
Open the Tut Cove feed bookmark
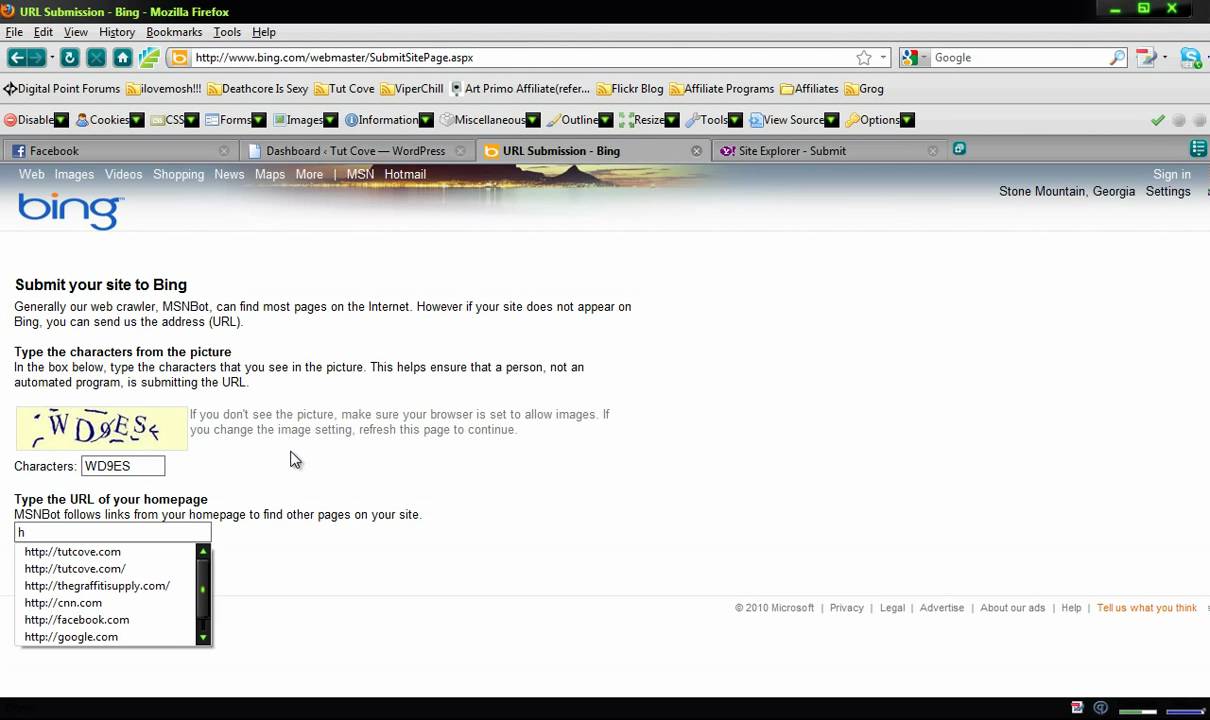click(x=344, y=89)
